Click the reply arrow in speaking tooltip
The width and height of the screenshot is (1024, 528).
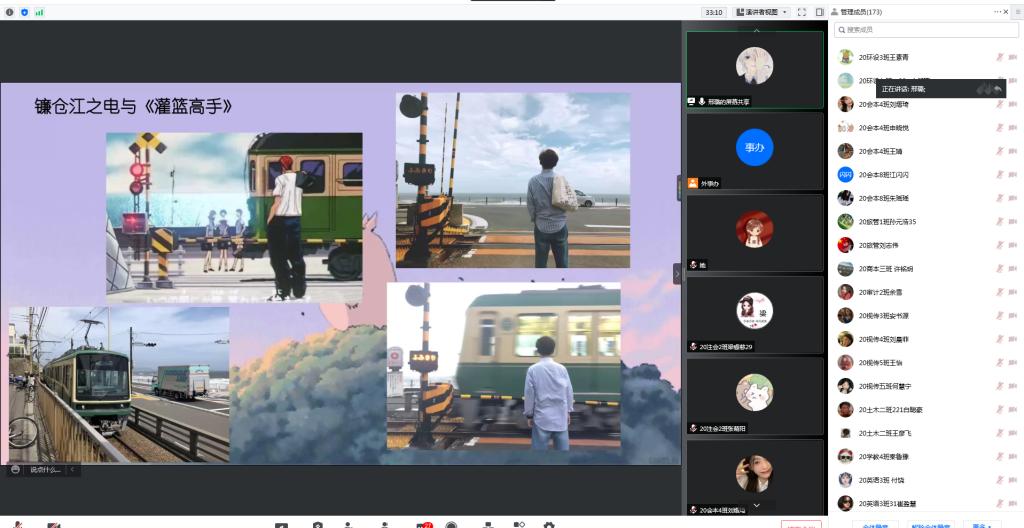[997, 89]
